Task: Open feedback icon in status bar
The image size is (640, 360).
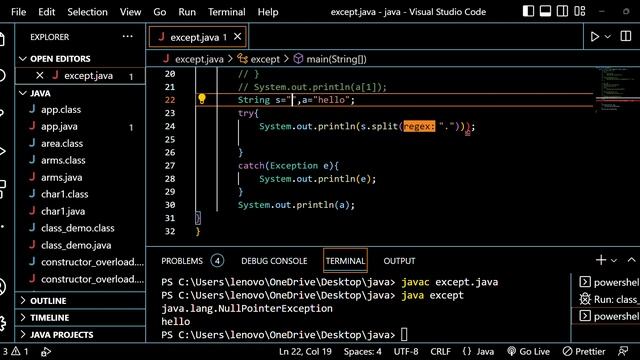Action: point(623,351)
